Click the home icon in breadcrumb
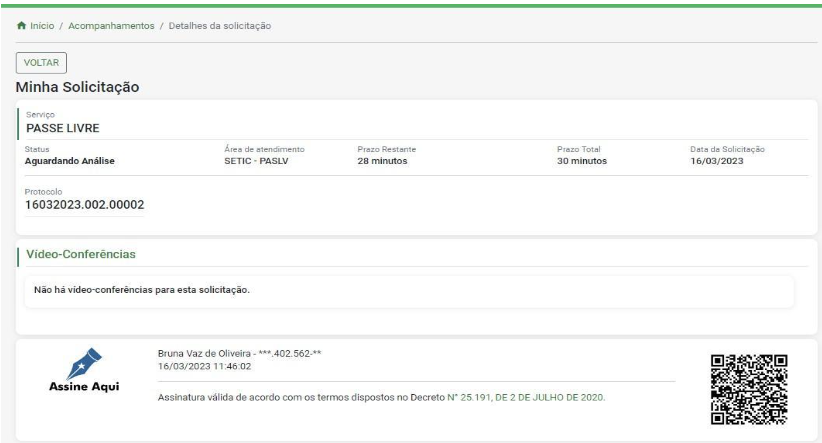Screen dimensions: 822x443 click(x=21, y=25)
